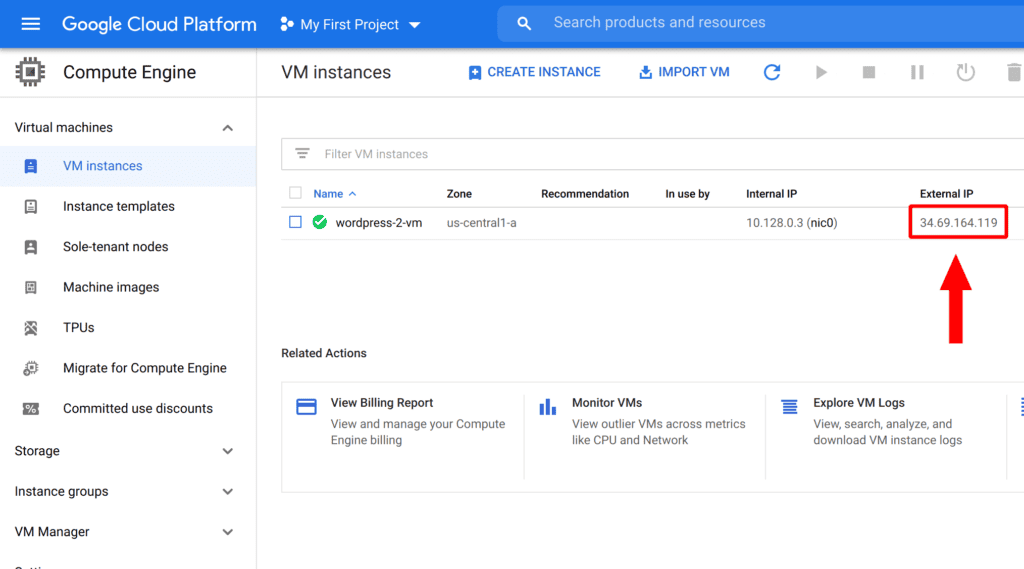Select VM instances in sidebar

128,166
